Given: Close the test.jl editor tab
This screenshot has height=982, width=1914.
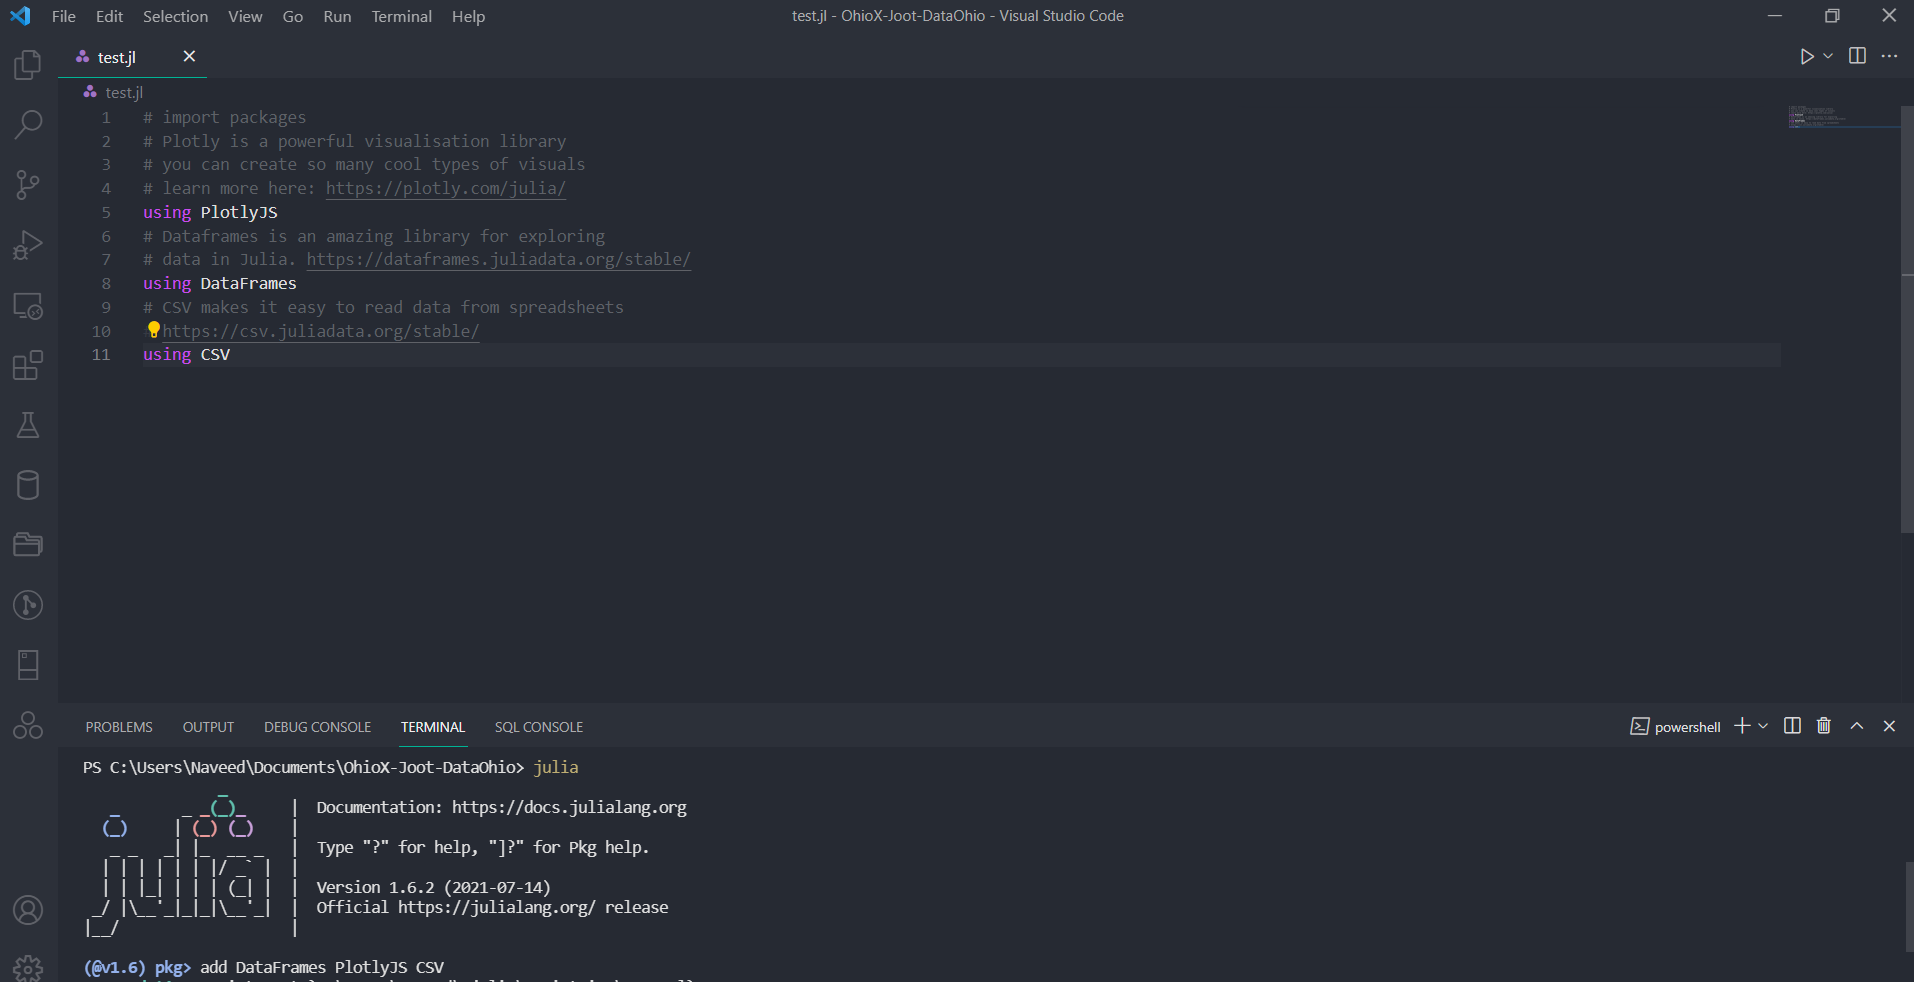Looking at the screenshot, I should coord(189,56).
